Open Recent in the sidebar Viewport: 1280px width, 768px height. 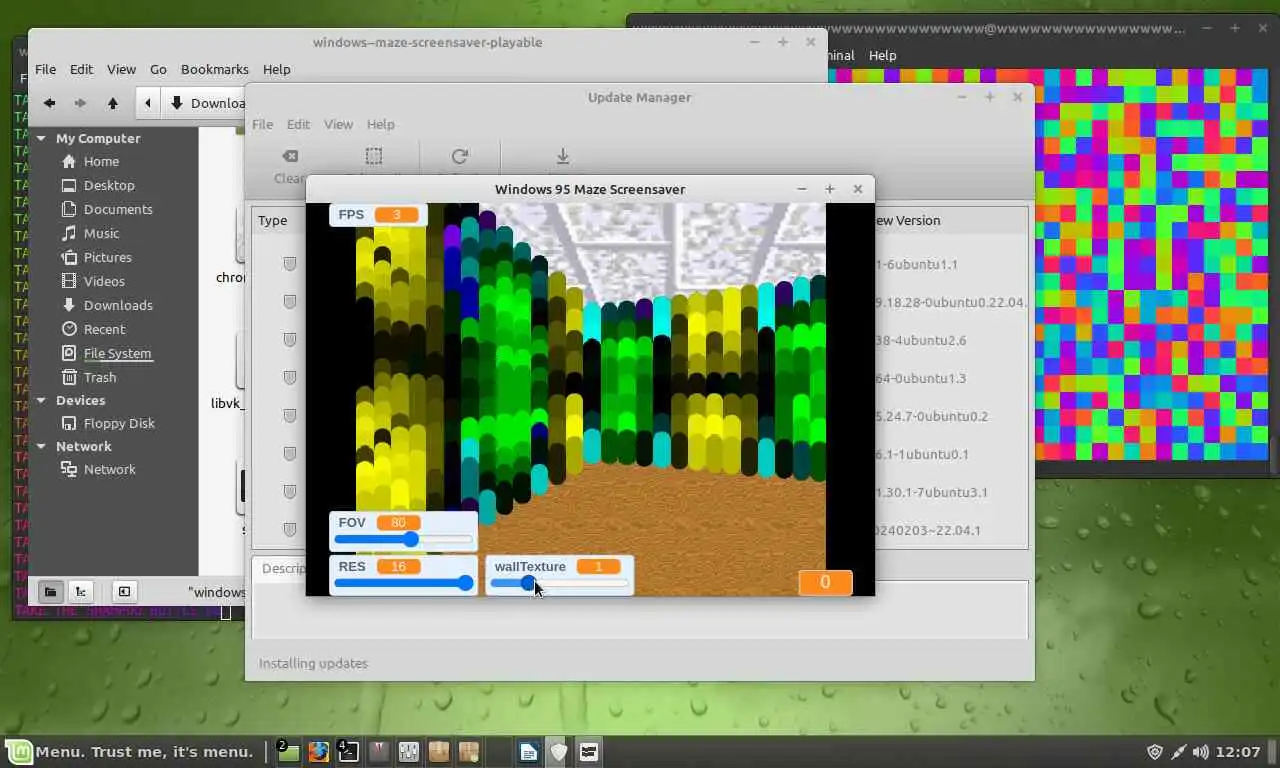[104, 329]
